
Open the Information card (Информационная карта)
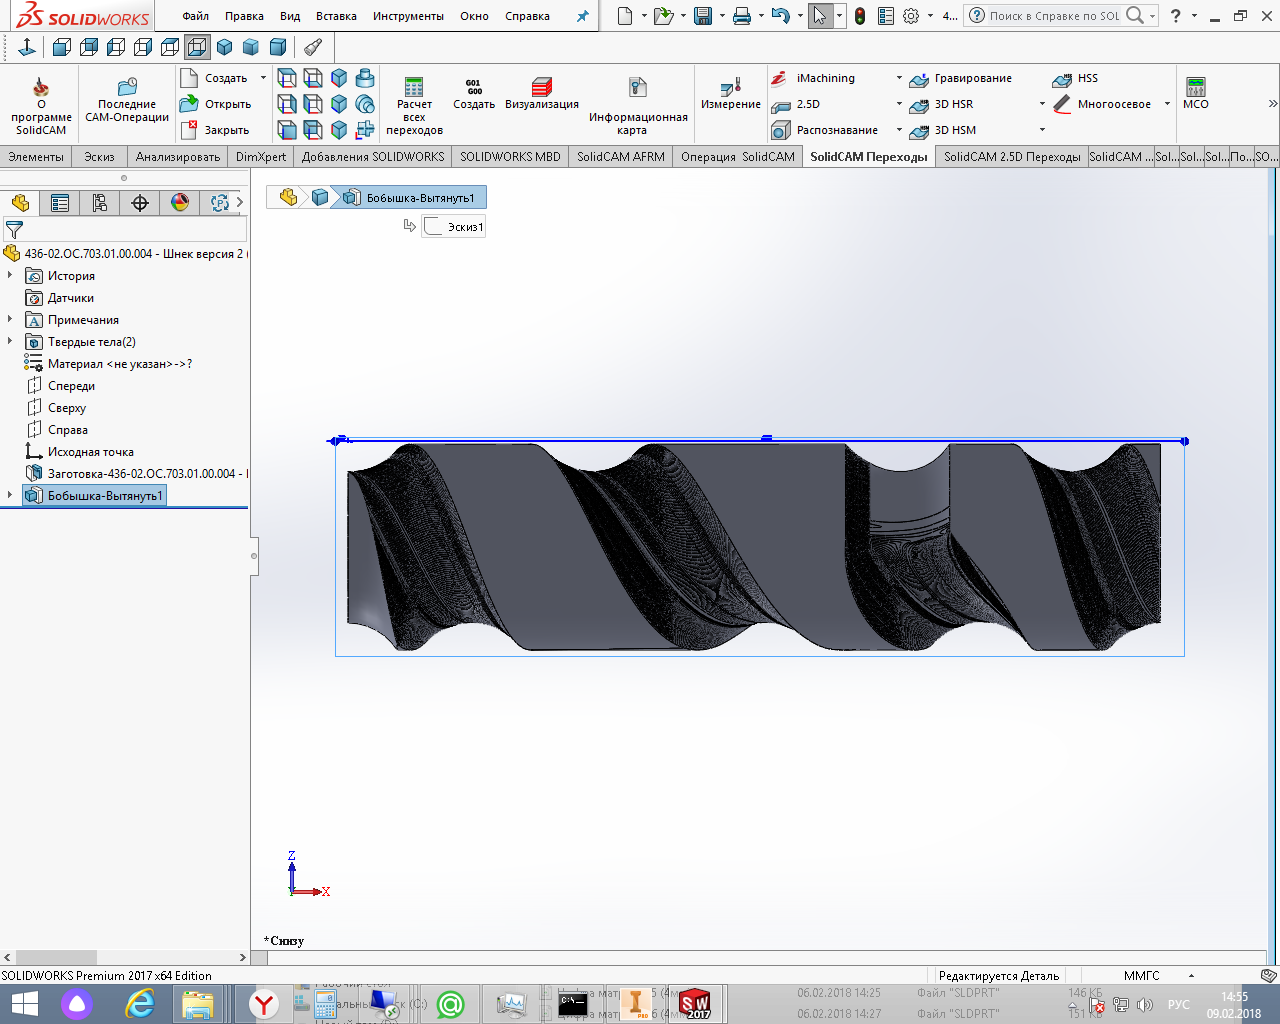point(638,105)
